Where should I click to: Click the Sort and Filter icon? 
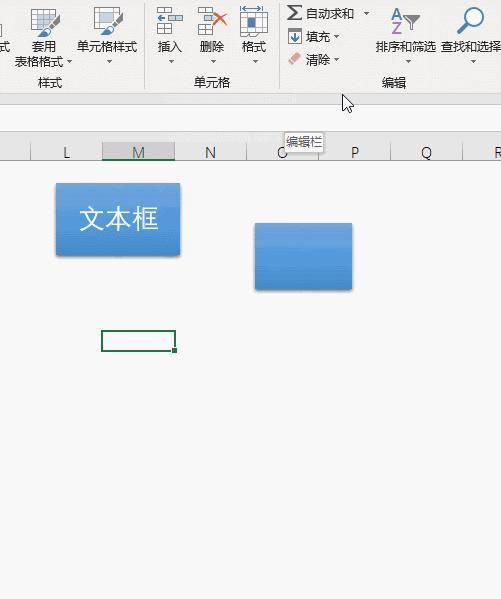pyautogui.click(x=405, y=22)
